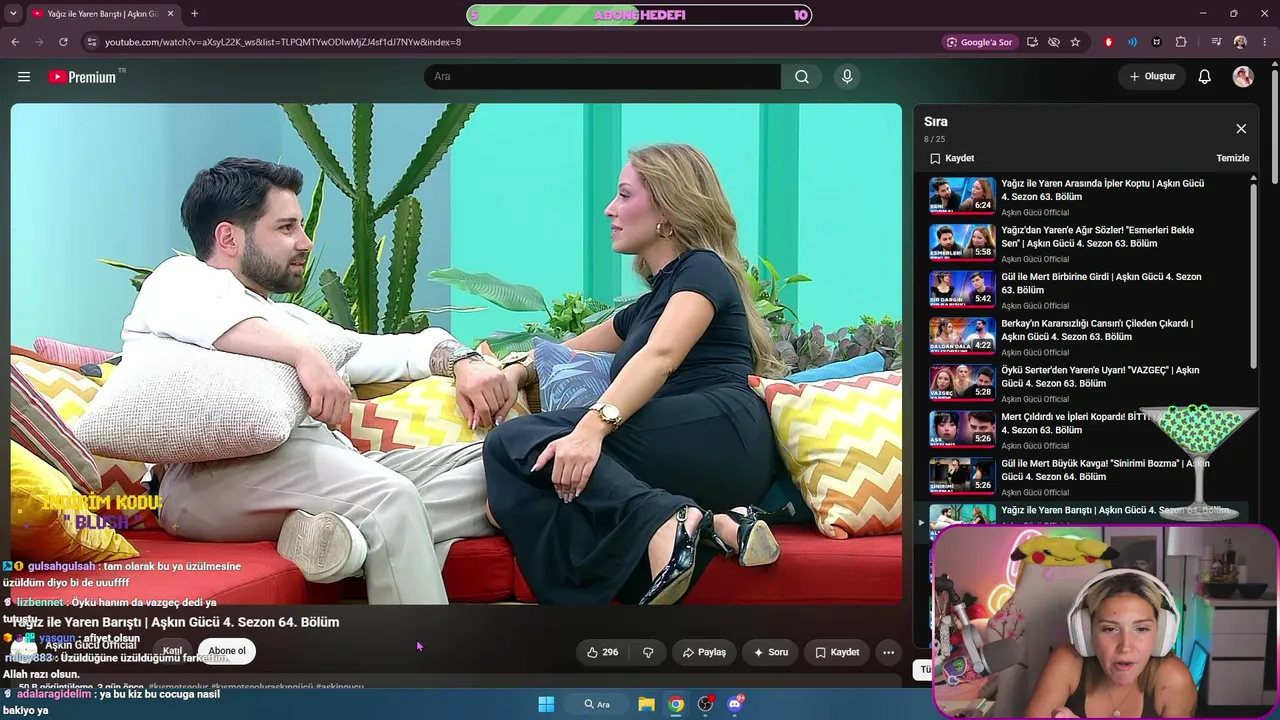The width and height of the screenshot is (1280, 720).
Task: Save the video with Kaydet button below player
Action: click(x=837, y=652)
